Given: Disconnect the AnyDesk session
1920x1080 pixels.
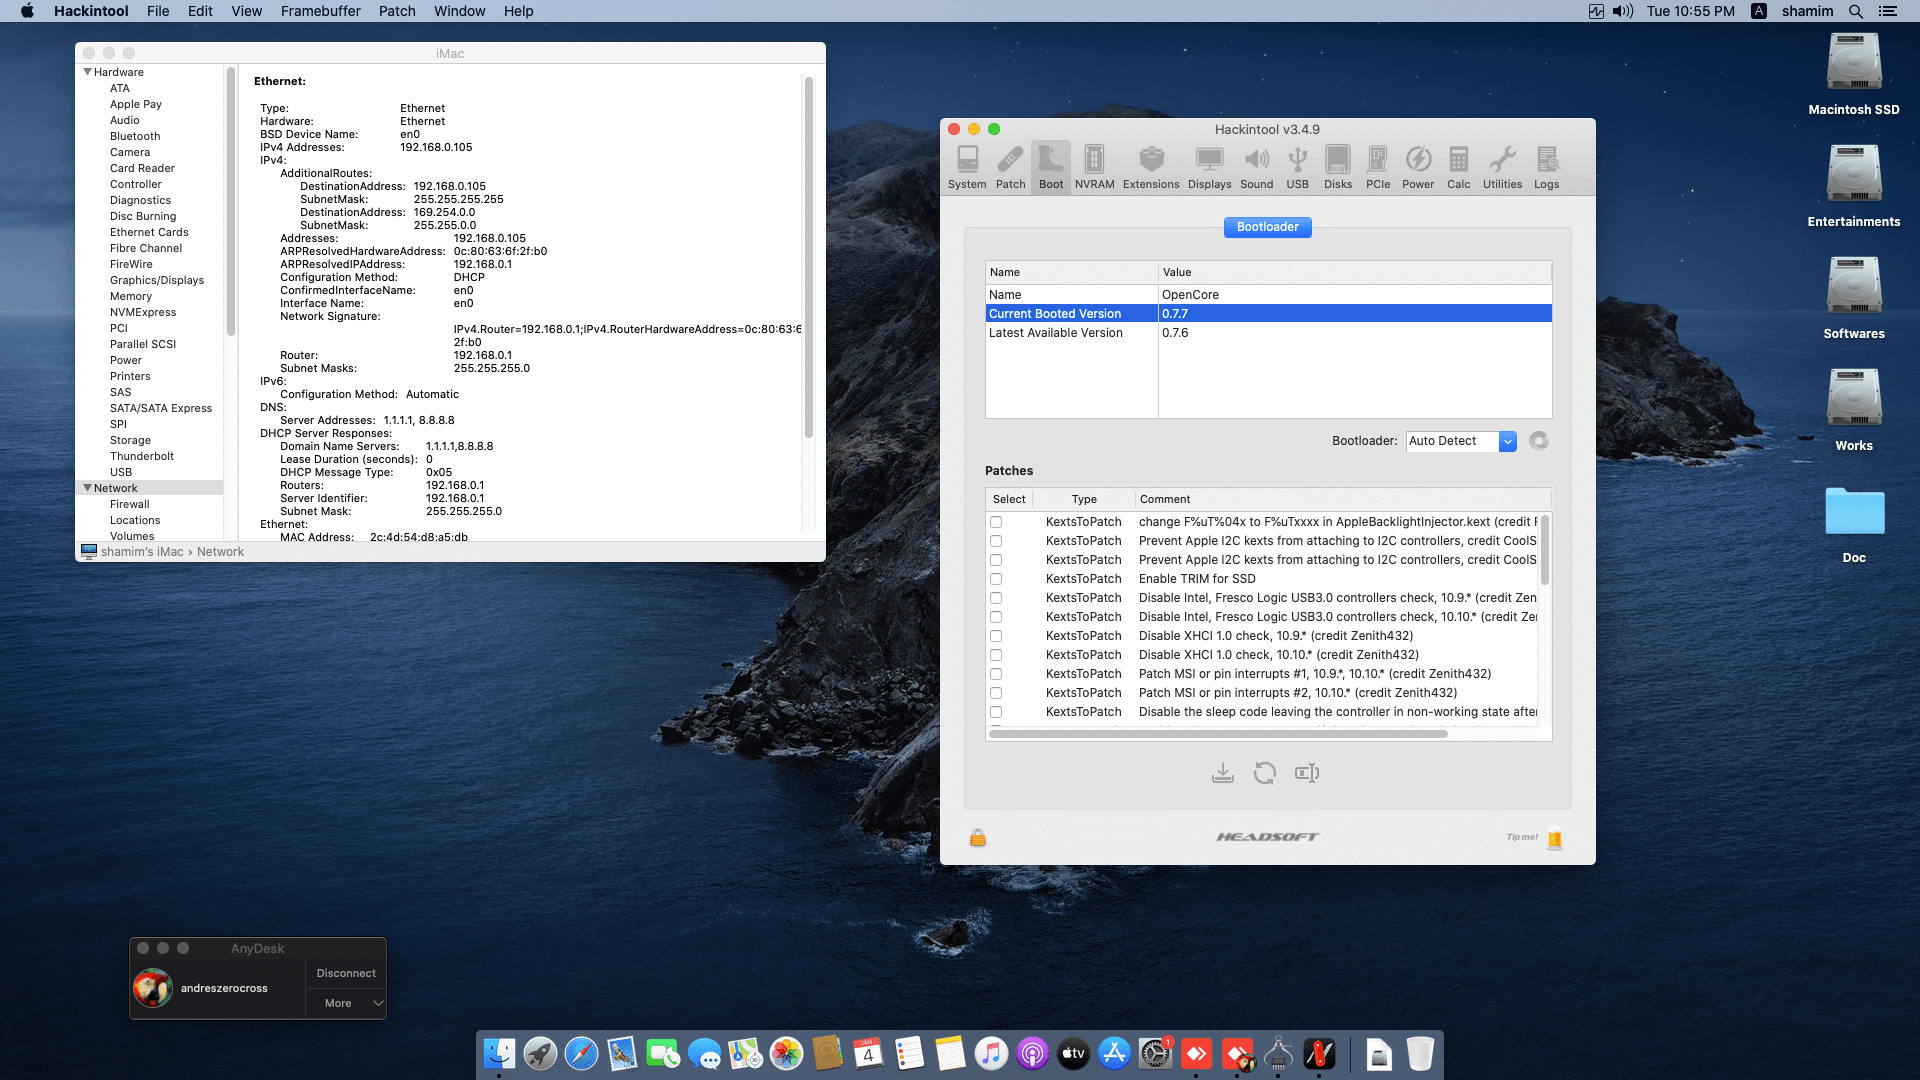Looking at the screenshot, I should coord(346,973).
